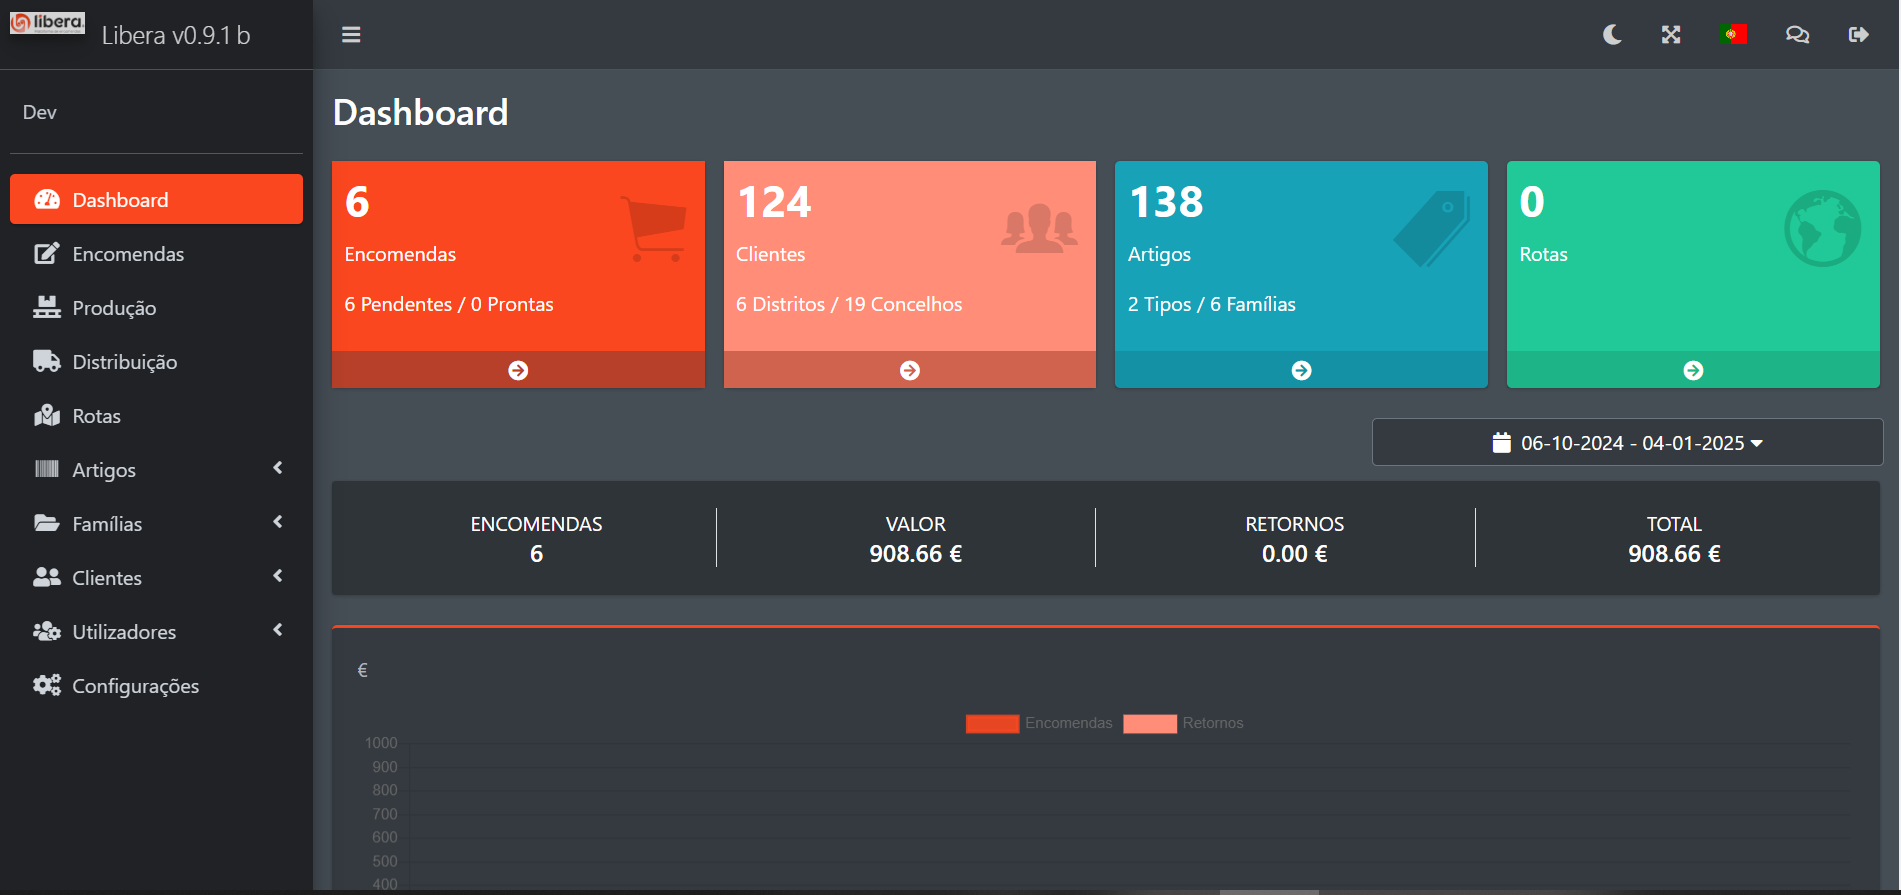Open the Encomendas card arrow link
The image size is (1901, 895).
(x=518, y=370)
